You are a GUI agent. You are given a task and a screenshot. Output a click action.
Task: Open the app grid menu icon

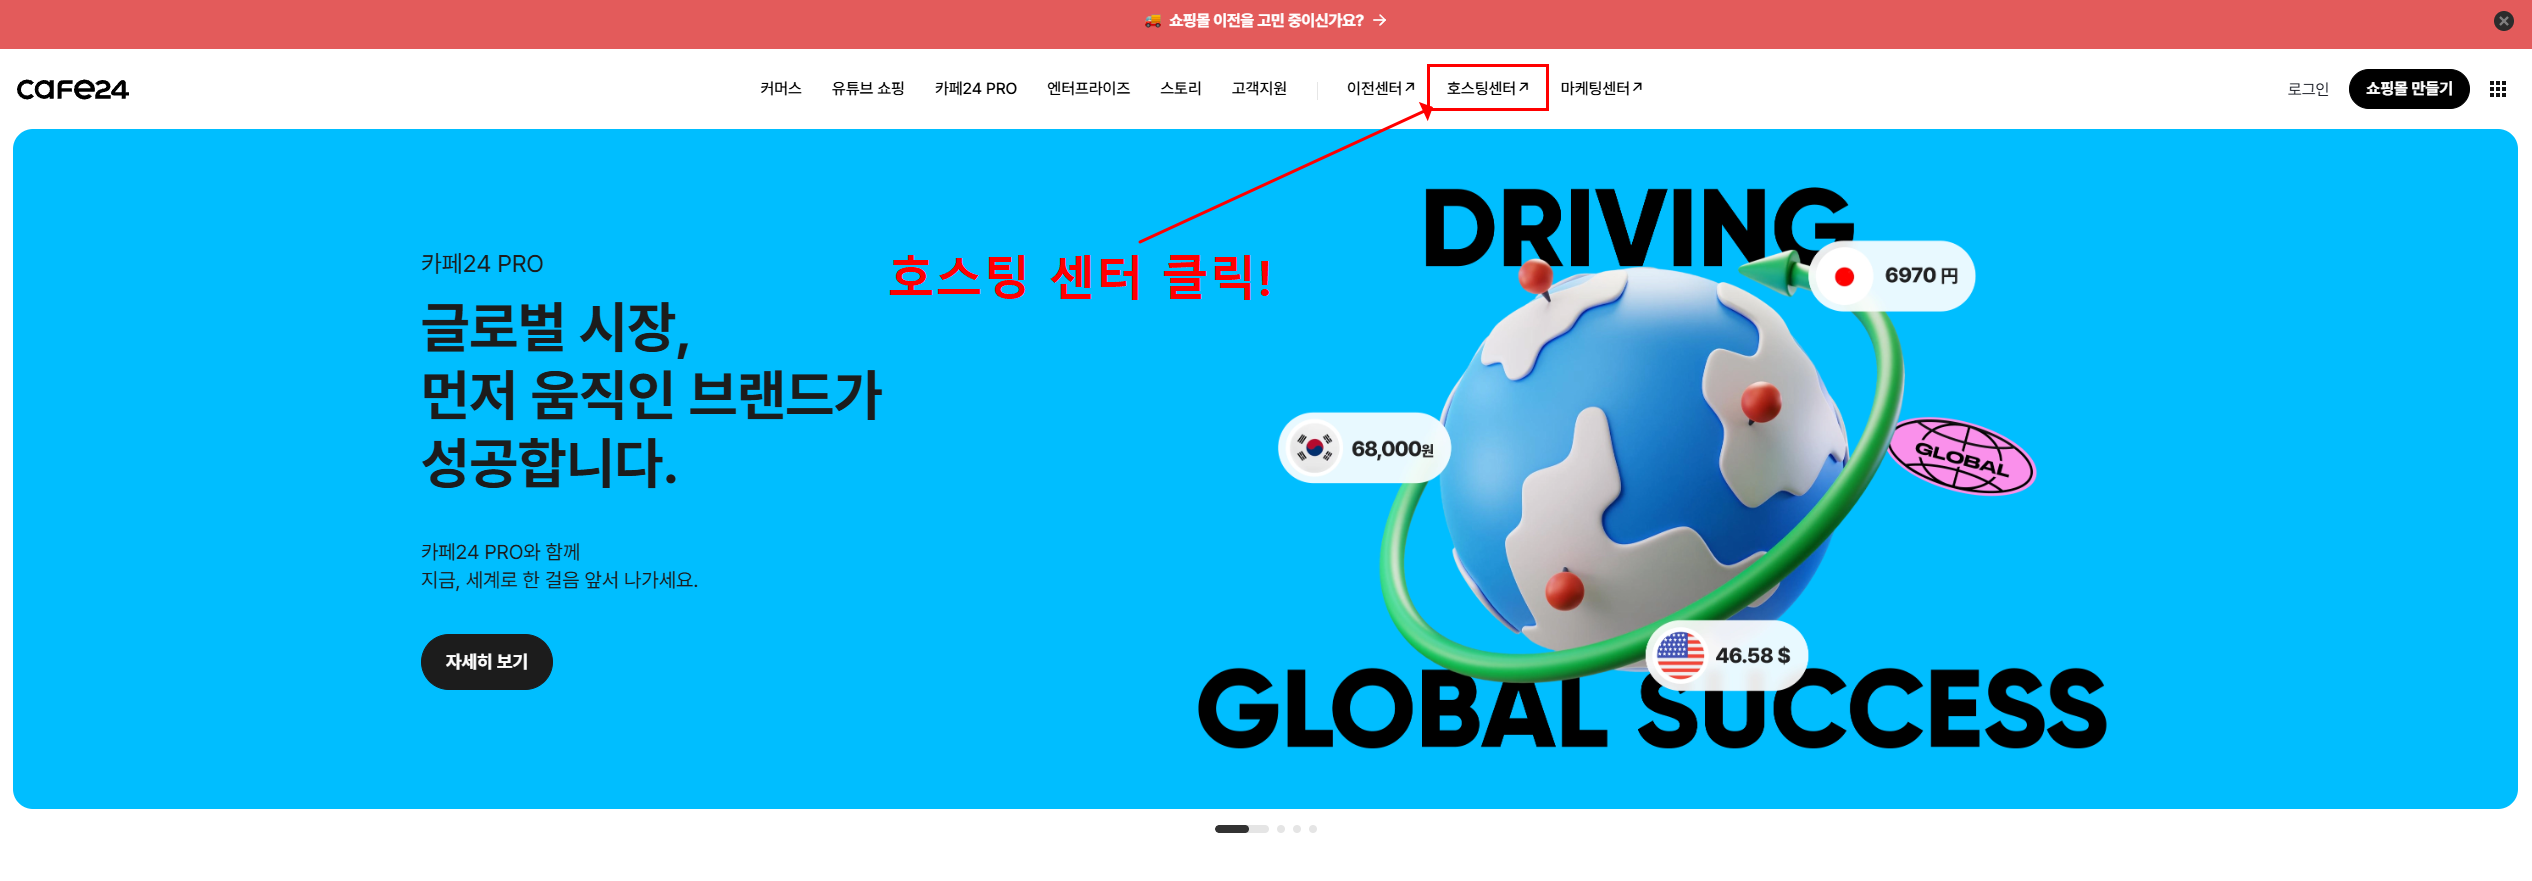coord(2497,89)
